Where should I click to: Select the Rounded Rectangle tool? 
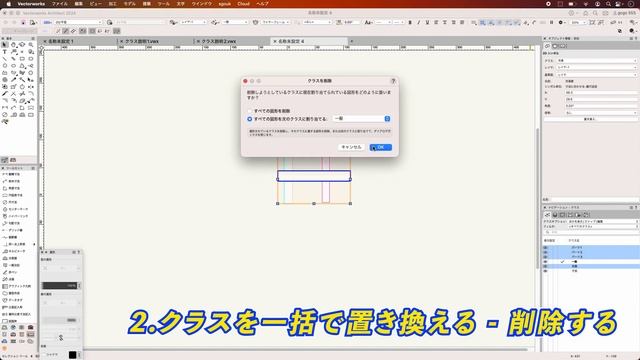coord(31,59)
